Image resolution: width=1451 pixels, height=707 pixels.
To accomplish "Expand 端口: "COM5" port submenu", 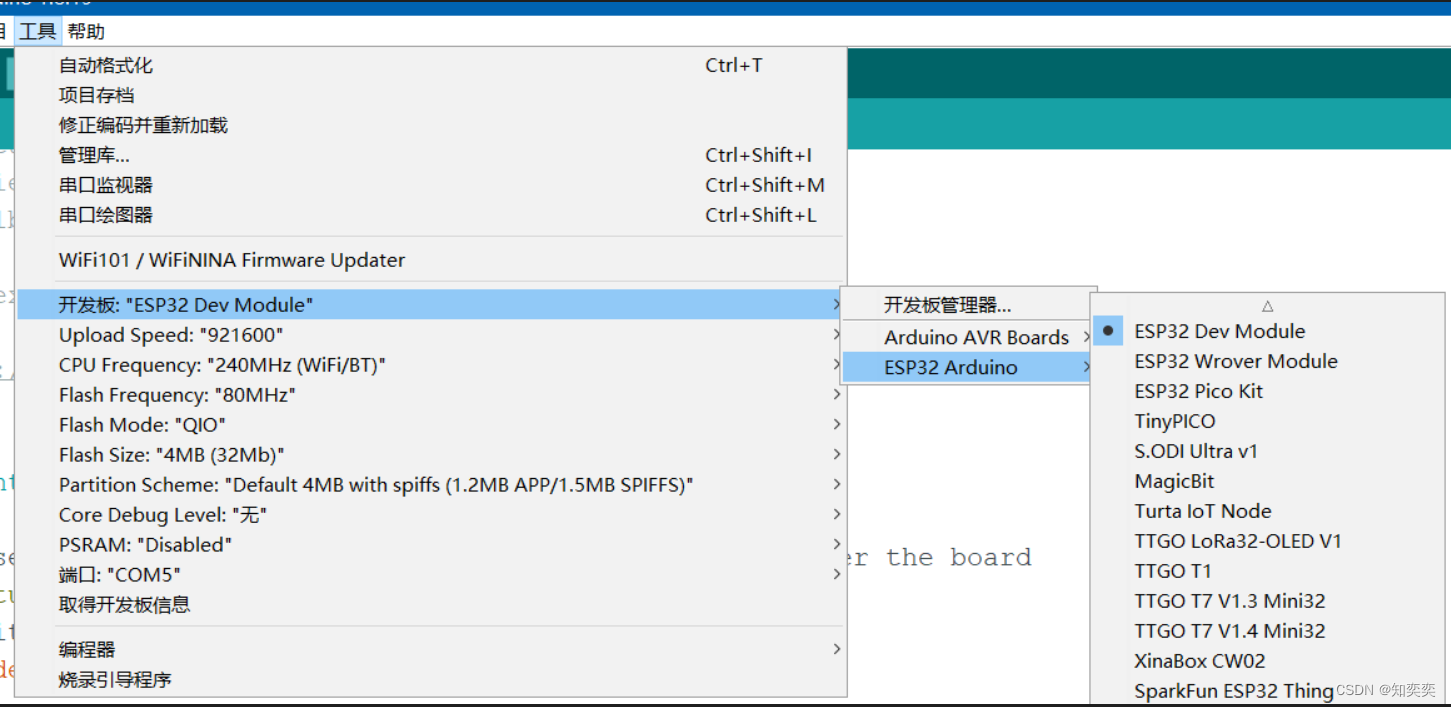I will (x=432, y=575).
